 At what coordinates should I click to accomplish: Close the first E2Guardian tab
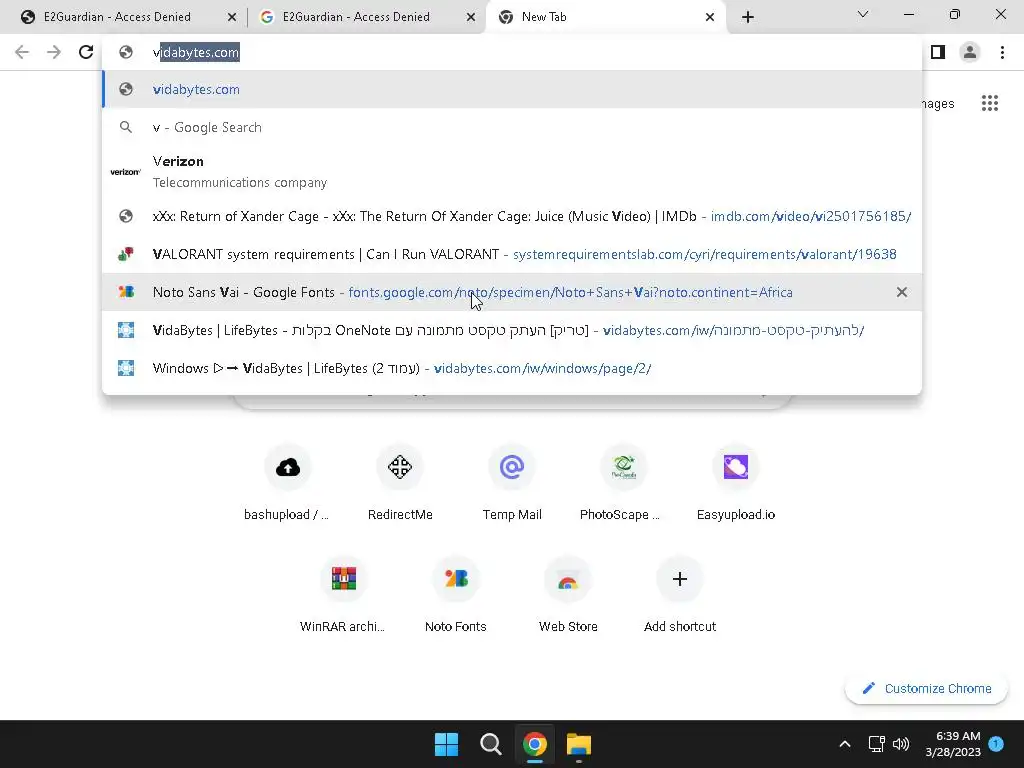[x=232, y=17]
